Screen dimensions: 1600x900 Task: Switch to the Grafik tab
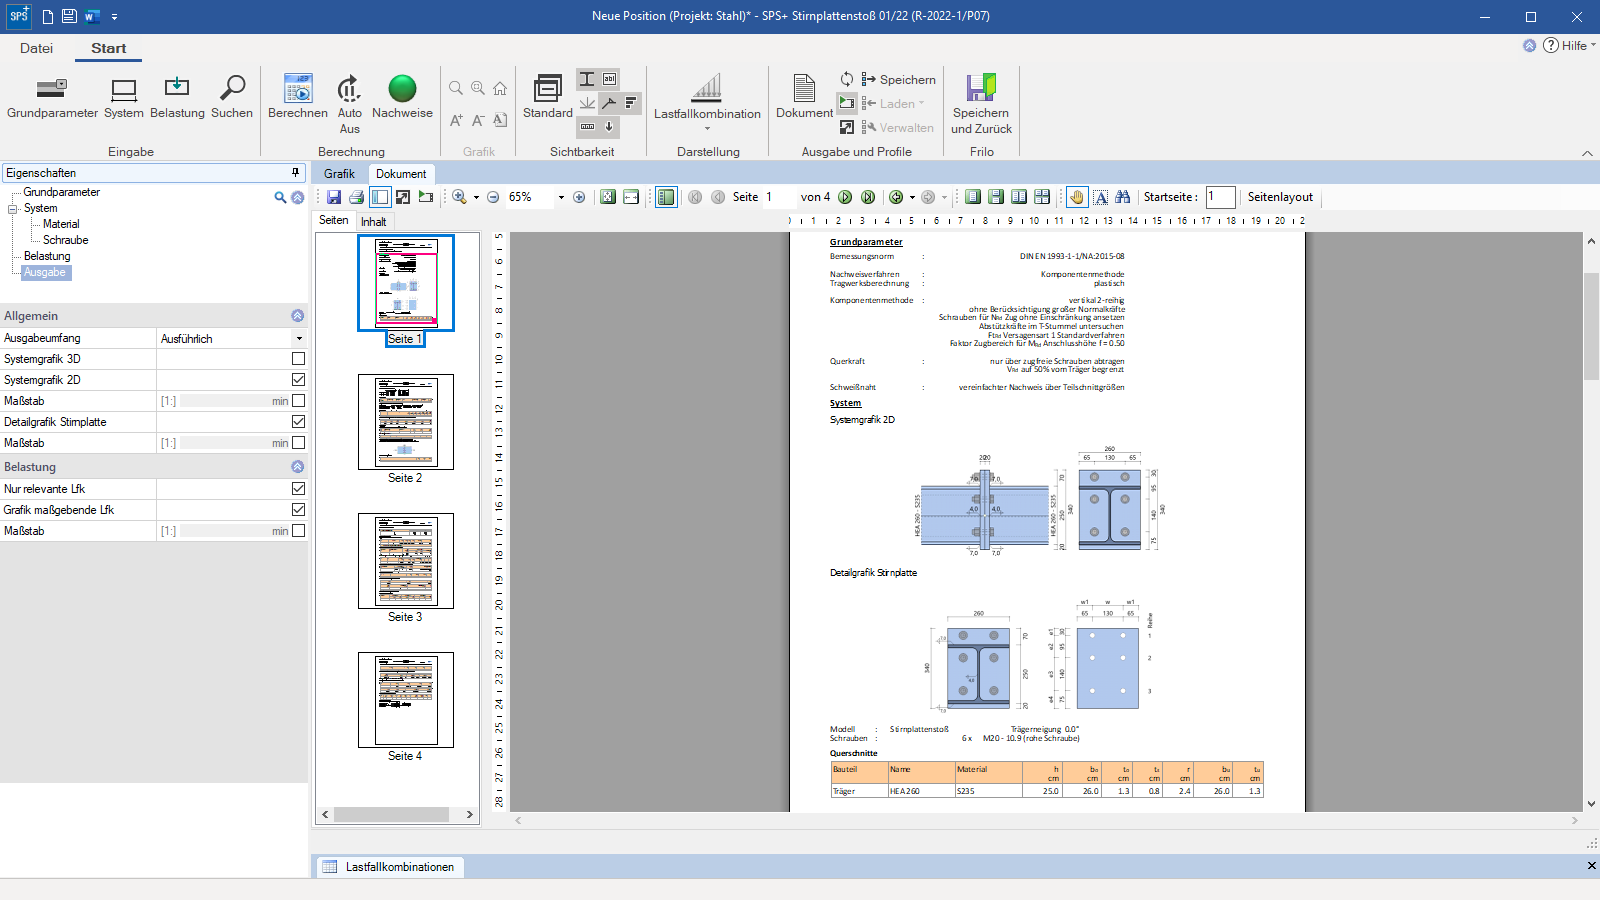click(x=339, y=173)
